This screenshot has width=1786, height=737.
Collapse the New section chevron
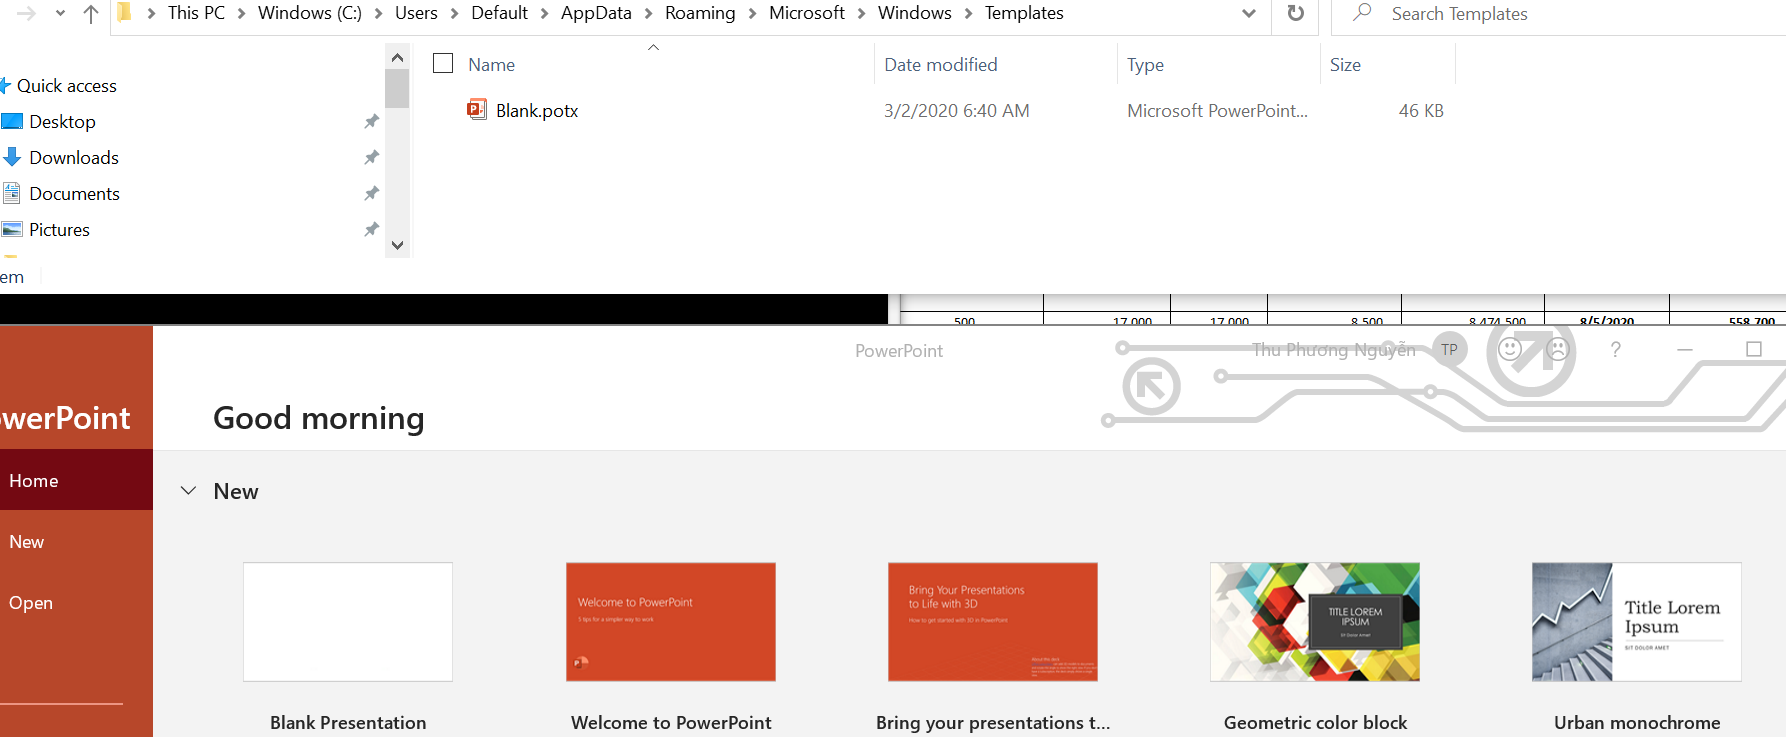click(x=188, y=491)
